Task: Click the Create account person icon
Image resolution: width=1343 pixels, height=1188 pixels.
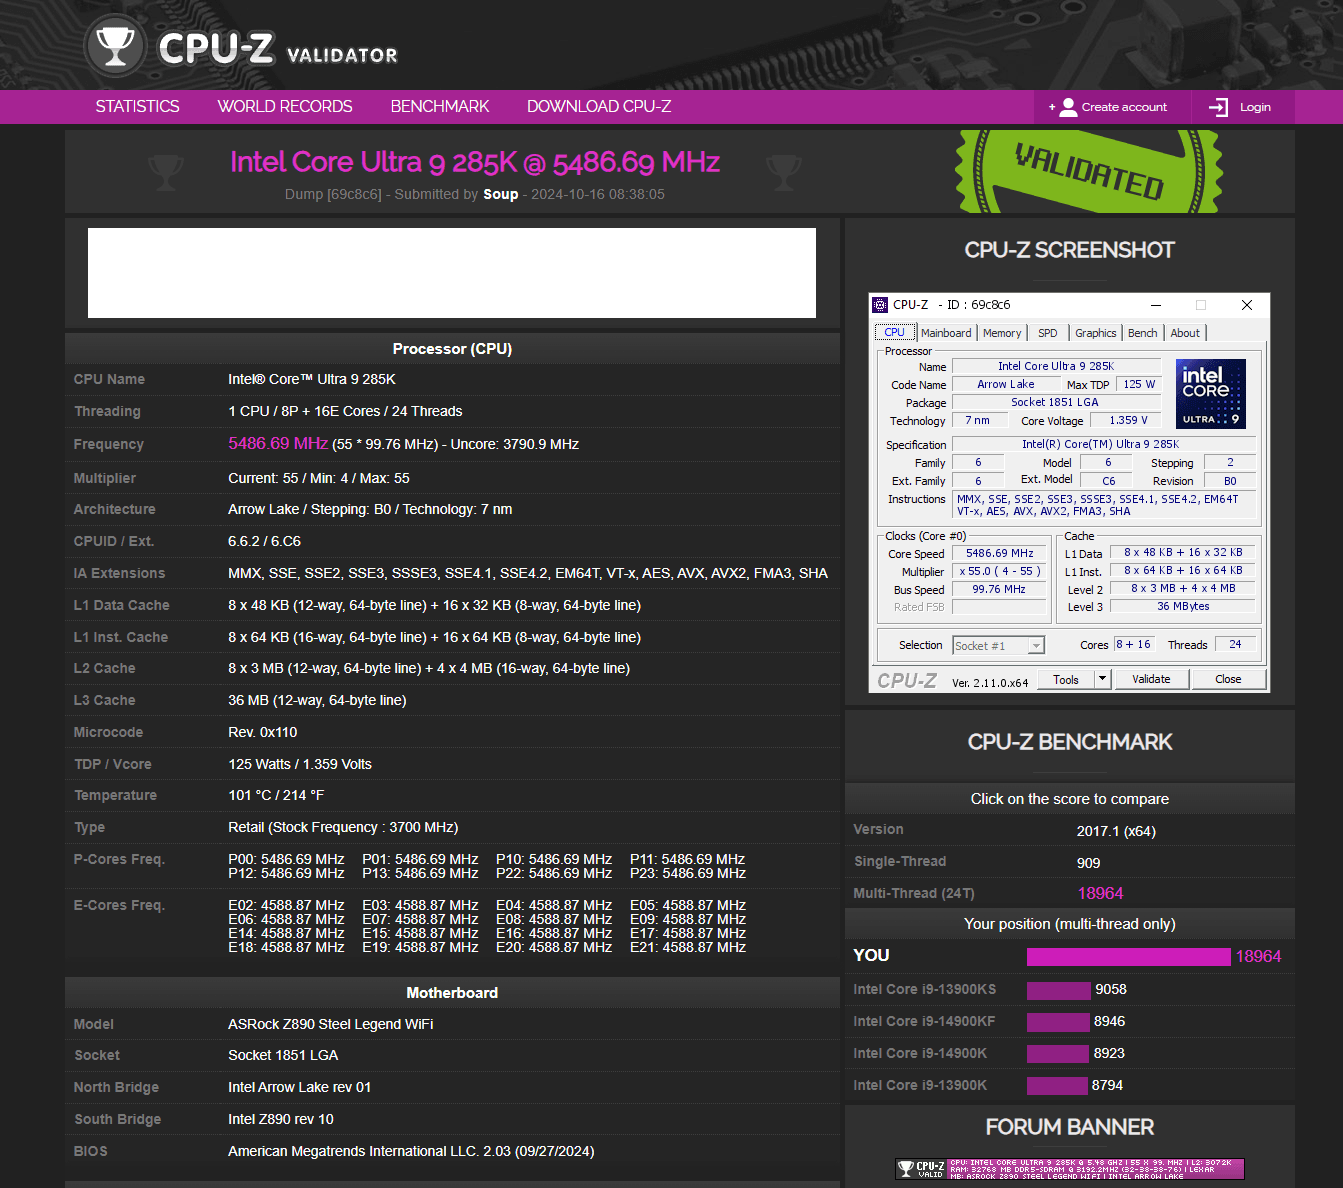Action: pos(1068,107)
